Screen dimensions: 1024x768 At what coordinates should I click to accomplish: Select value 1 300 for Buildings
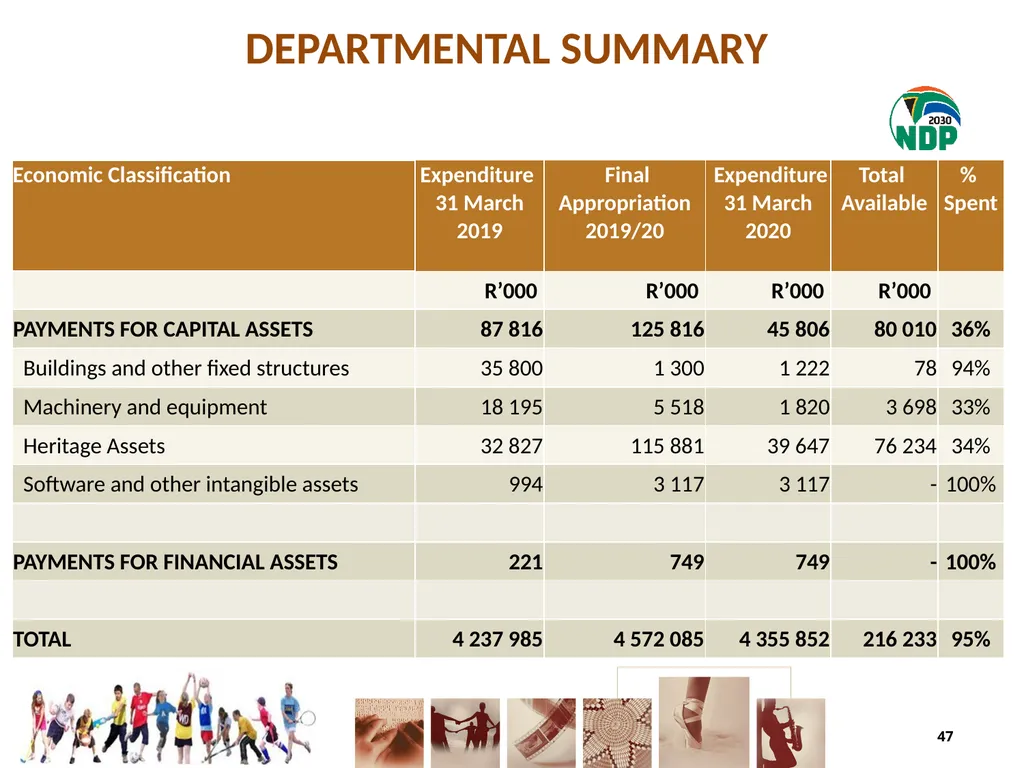tap(679, 368)
